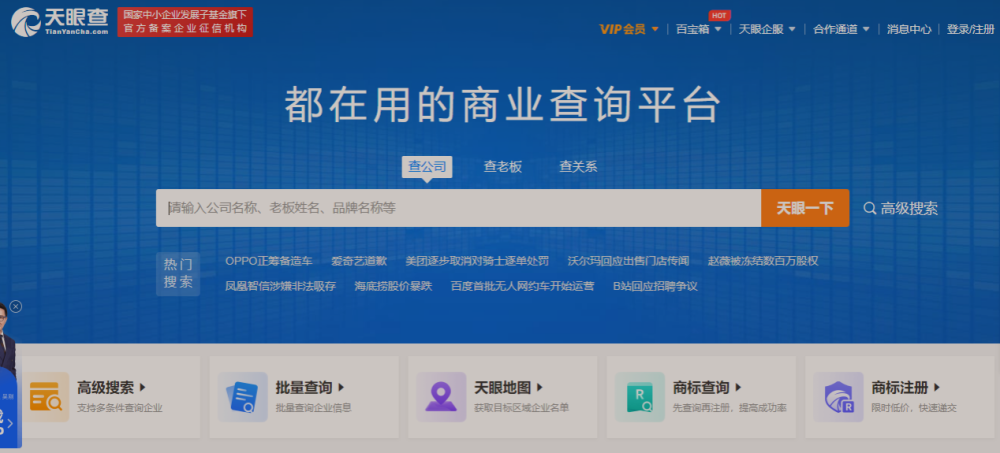Open hot search B站回应招聘争议
Screen dimensions: 1000x453
click(655, 286)
